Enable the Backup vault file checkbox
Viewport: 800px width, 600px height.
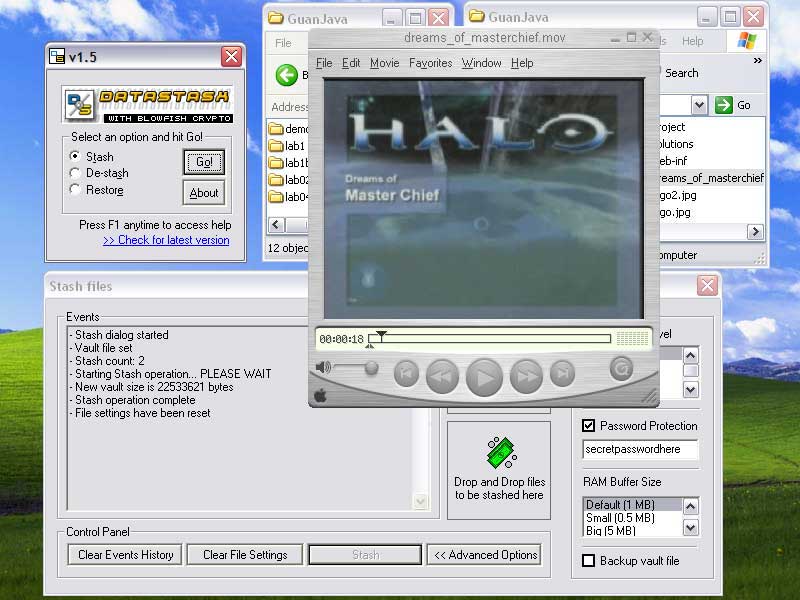click(589, 561)
